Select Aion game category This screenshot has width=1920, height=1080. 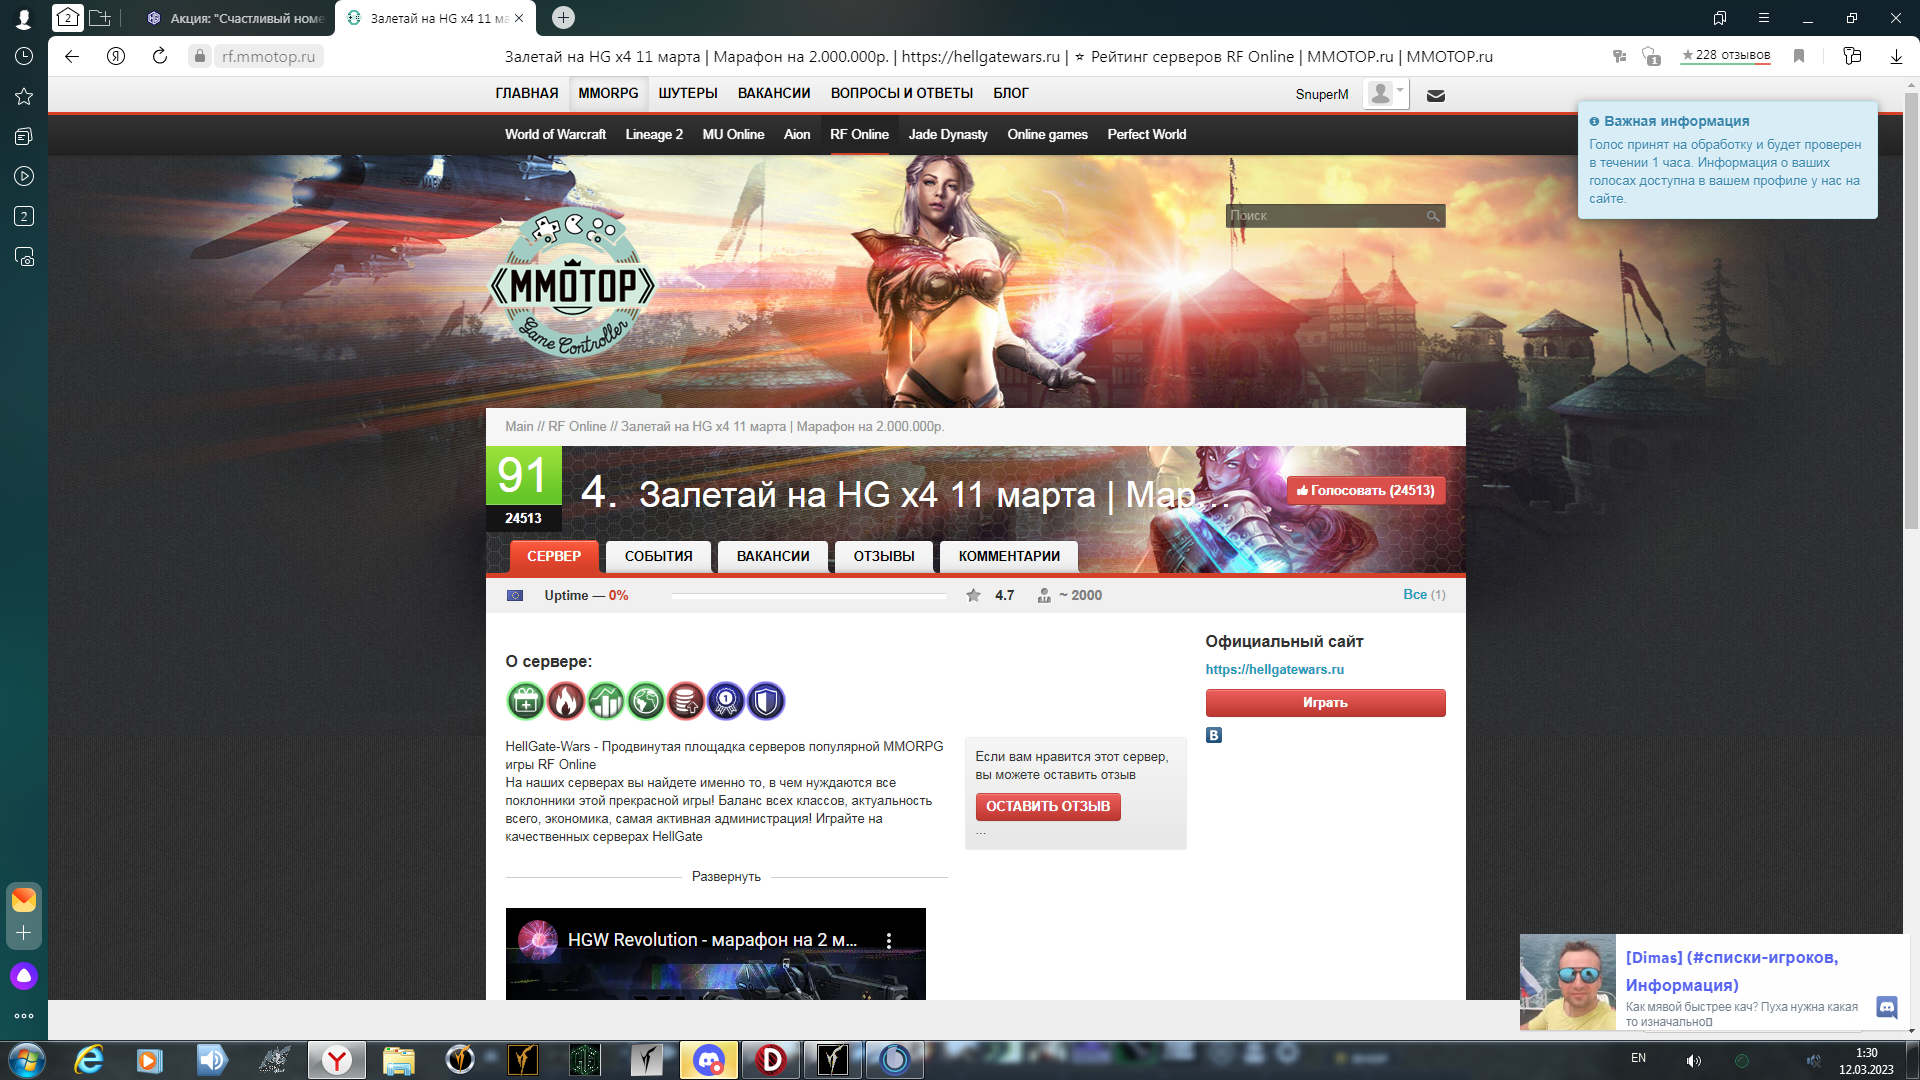(x=797, y=134)
